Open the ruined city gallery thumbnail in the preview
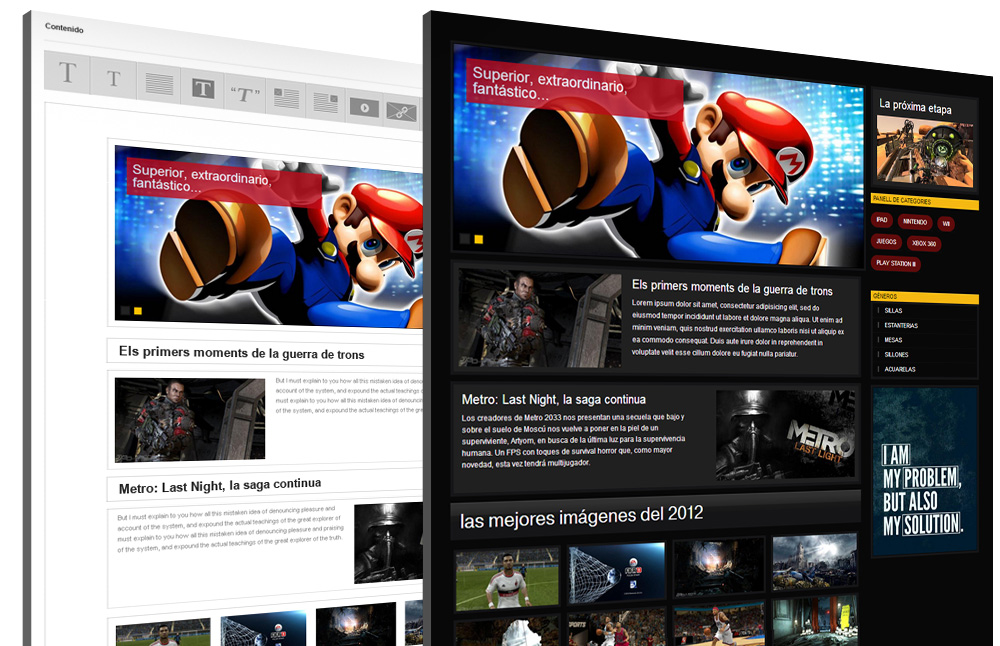Image resolution: width=1000 pixels, height=646 pixels. point(814,562)
